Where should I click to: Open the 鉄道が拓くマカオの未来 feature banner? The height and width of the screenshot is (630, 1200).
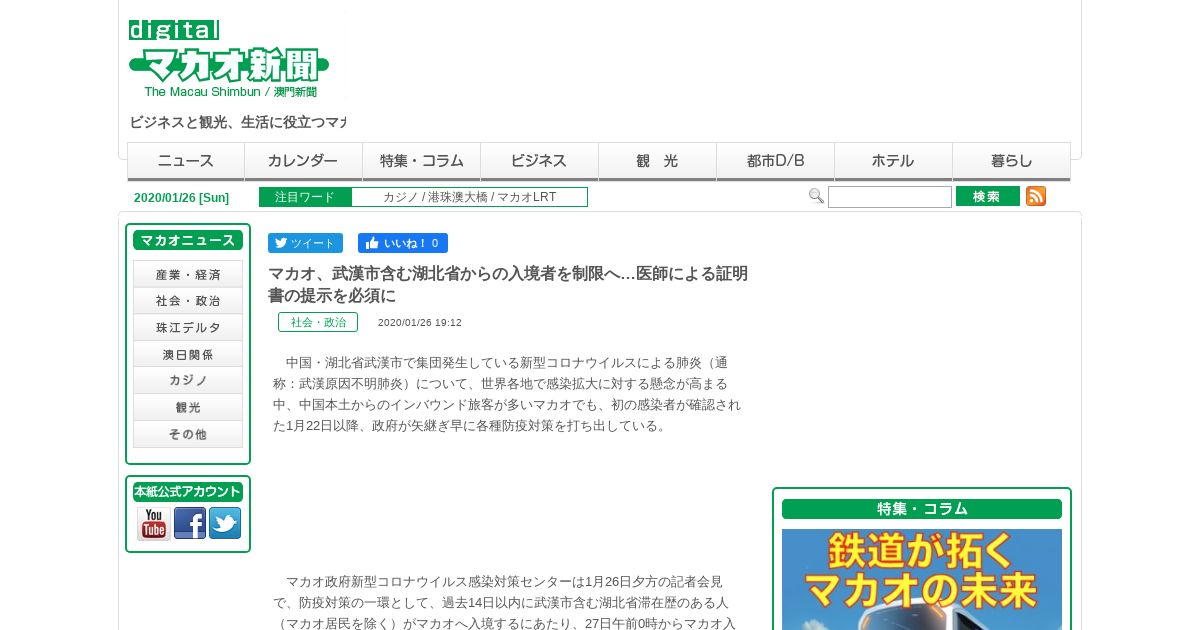922,579
